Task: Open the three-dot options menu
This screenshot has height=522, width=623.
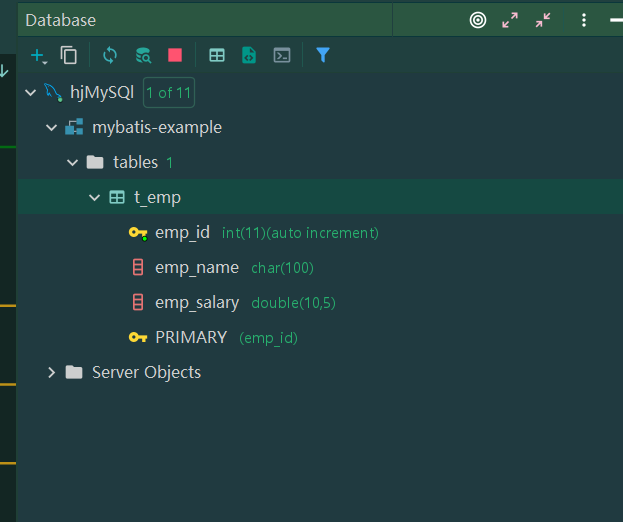Action: pos(584,20)
